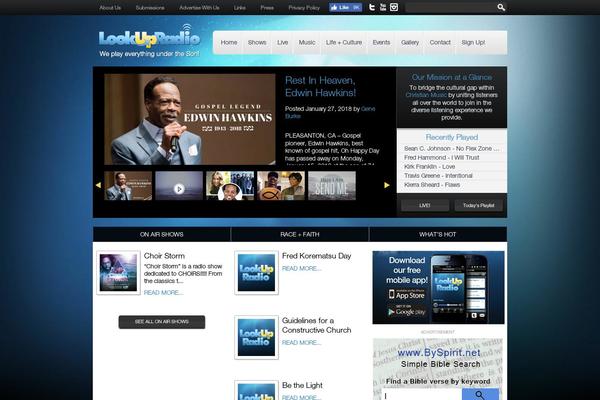The width and height of the screenshot is (600, 400).
Task: Go to next slider thumbnails with right arrow
Action: [387, 185]
